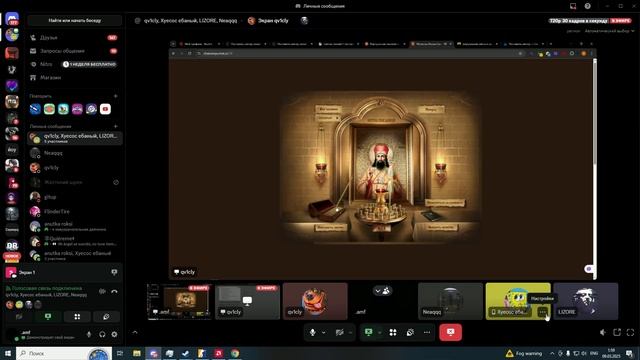The width and height of the screenshot is (640, 360).
Task: Select the qv1cly avatar participant tile
Action: click(315, 301)
